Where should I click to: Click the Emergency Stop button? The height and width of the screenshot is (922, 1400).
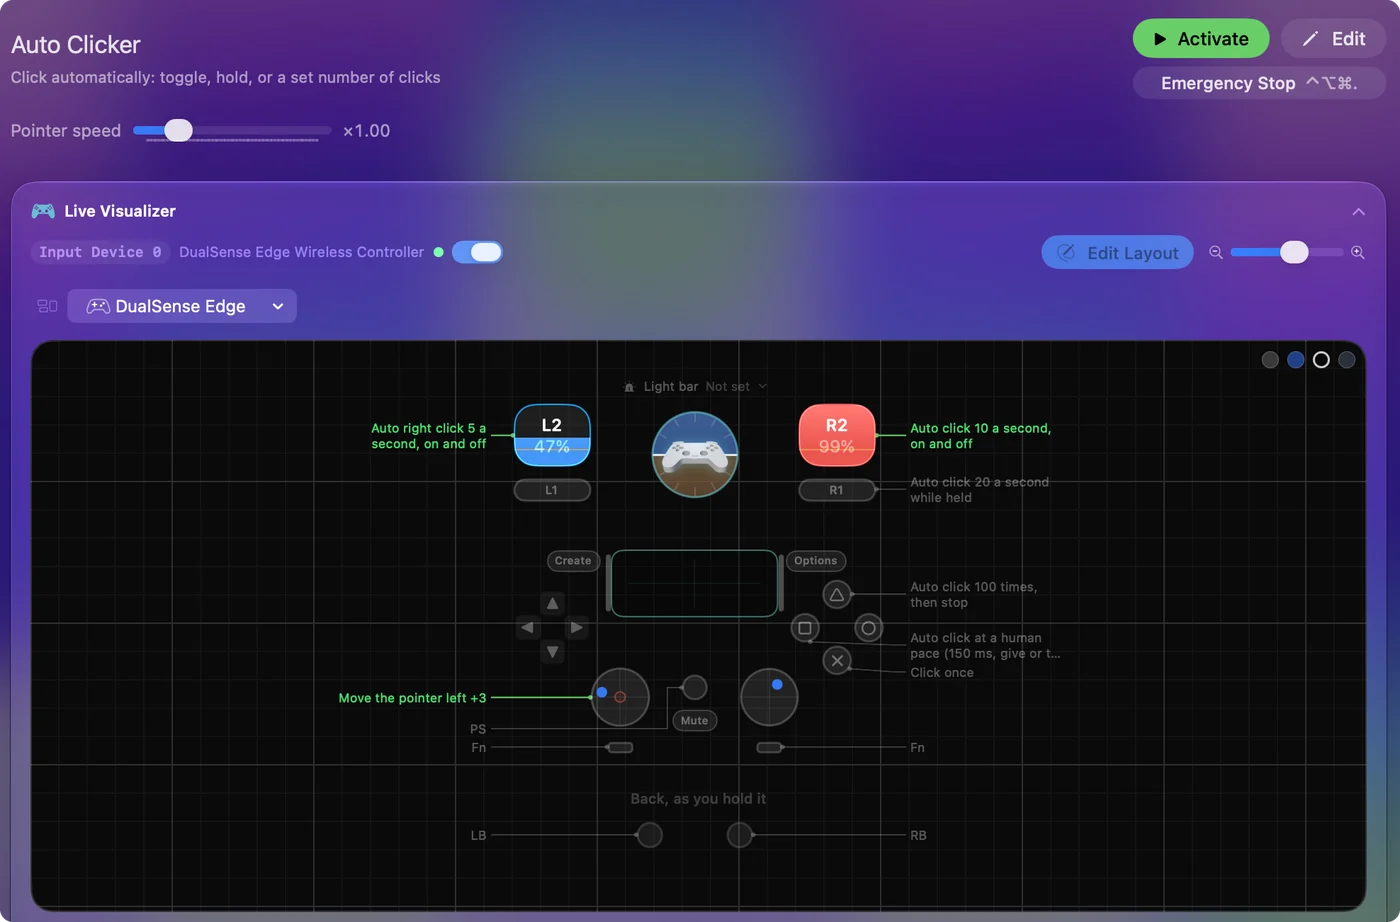pyautogui.click(x=1259, y=83)
